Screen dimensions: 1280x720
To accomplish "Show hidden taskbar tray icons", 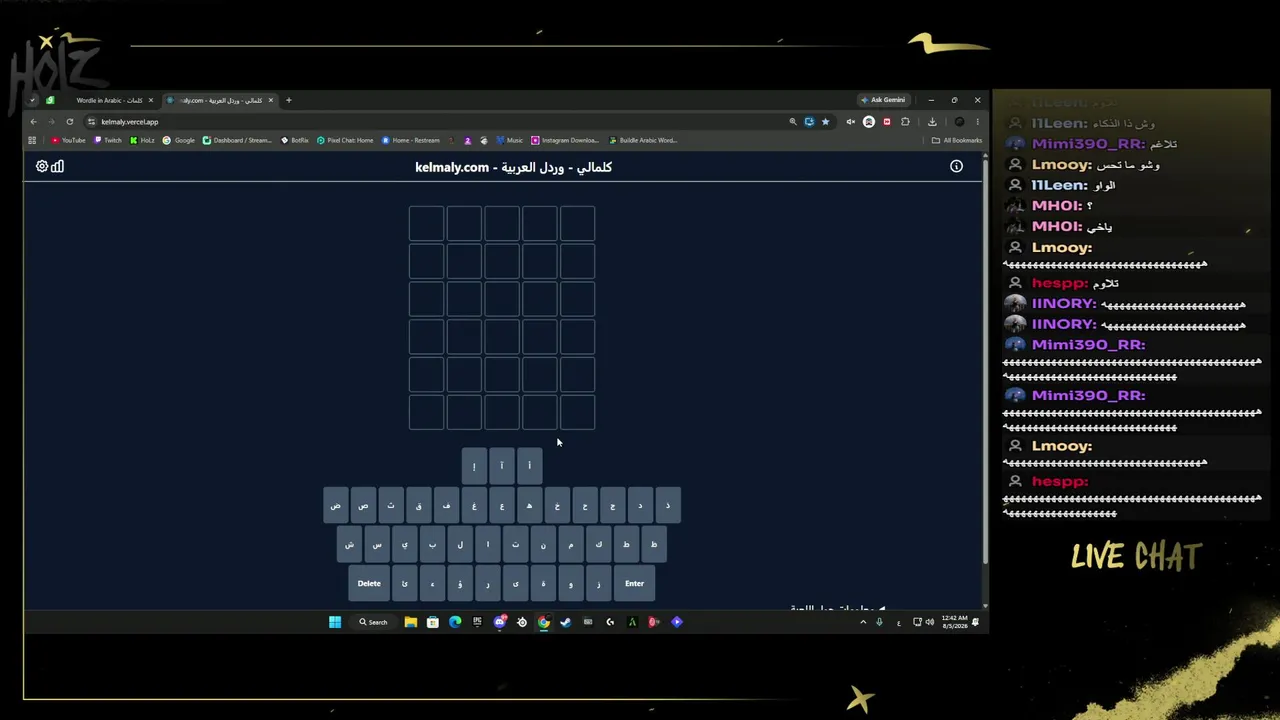I will 863,622.
